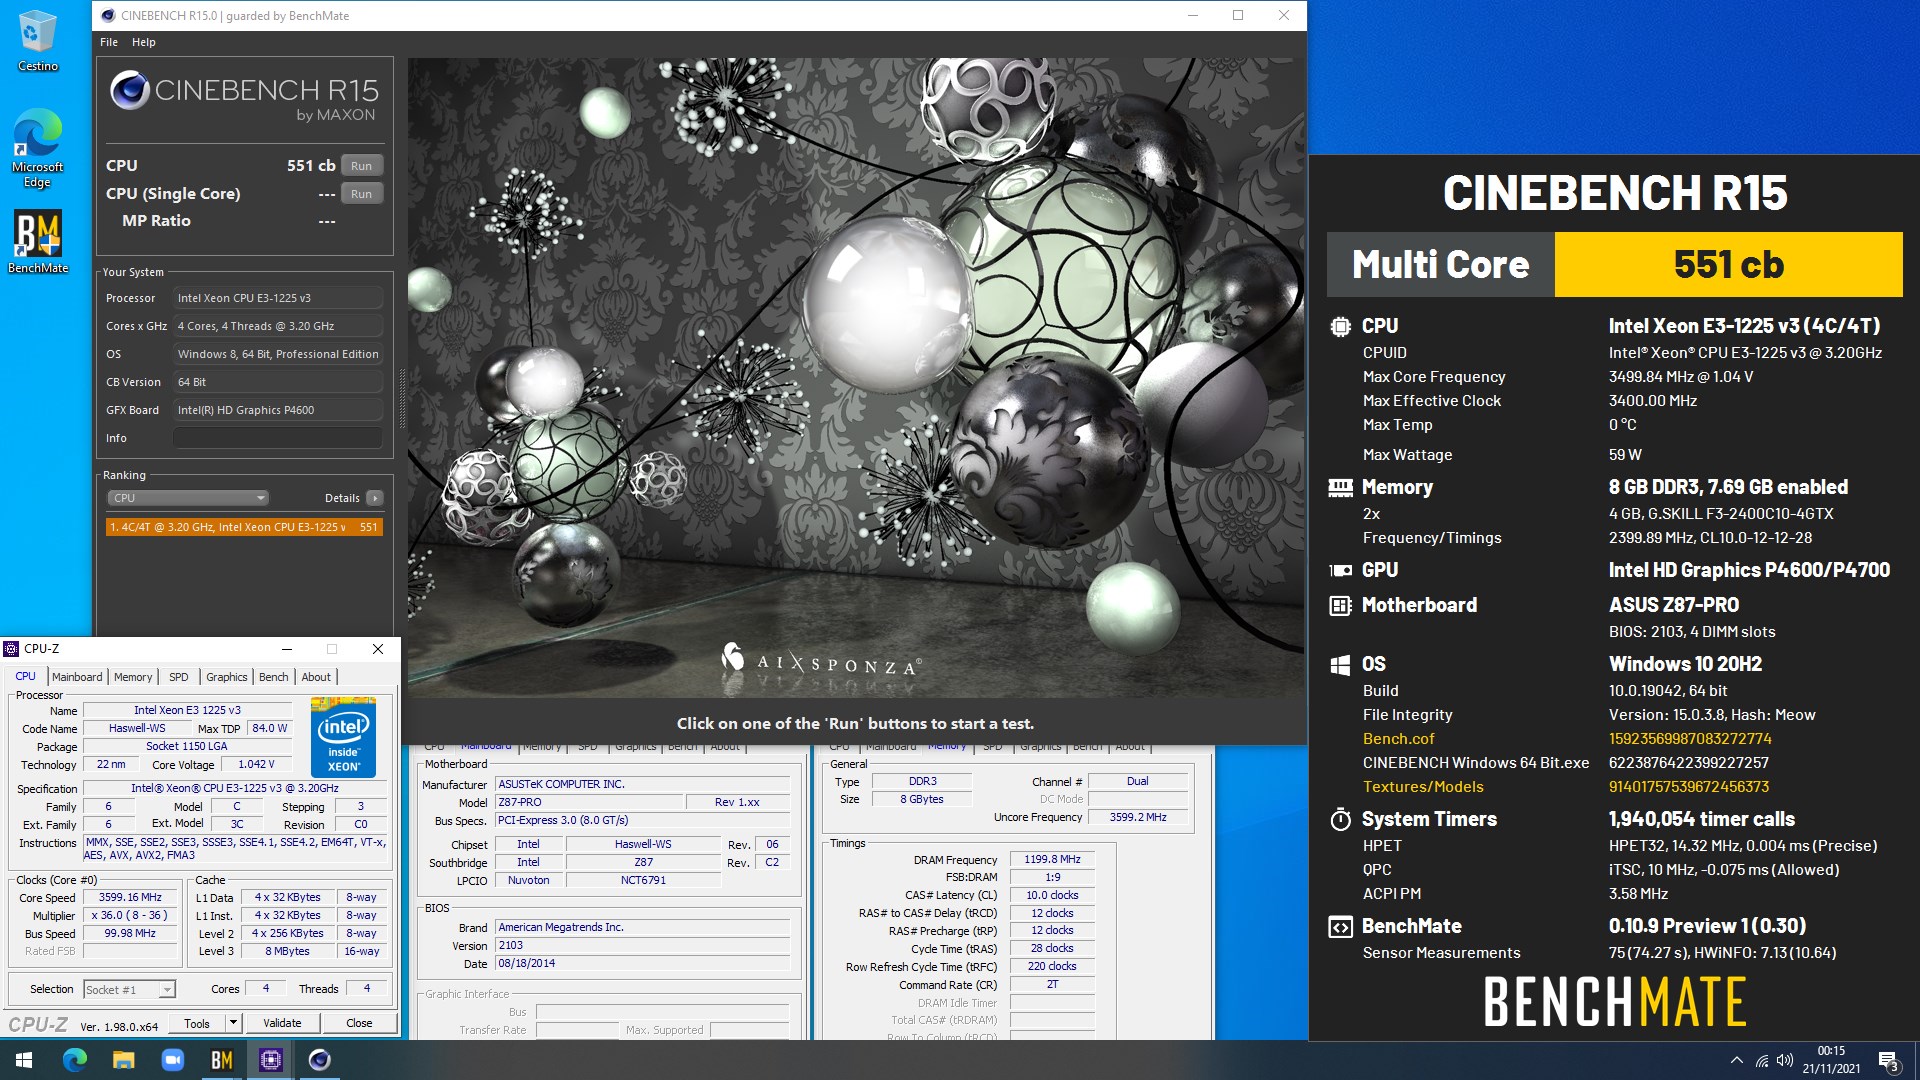Click the CPU chip icon in BenchMate panel
Image resolution: width=1920 pixels, height=1080 pixels.
(x=1340, y=326)
